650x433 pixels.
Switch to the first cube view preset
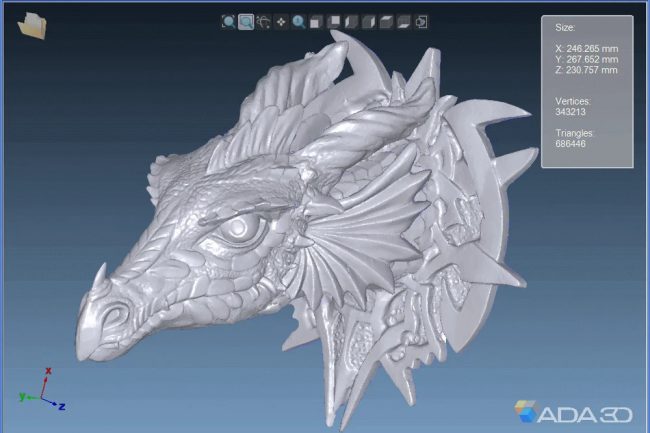tap(316, 21)
